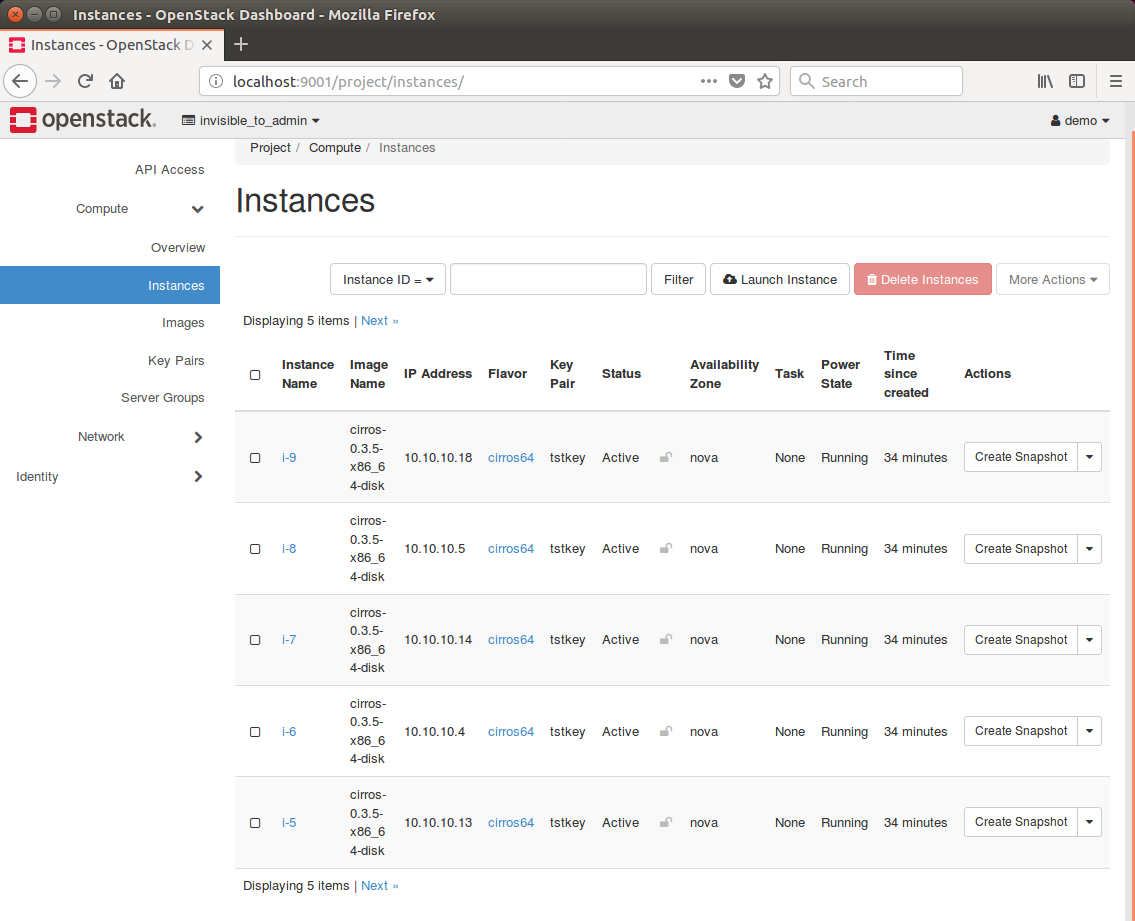
Task: Create Snapshot for instance i-9
Action: coord(1021,457)
